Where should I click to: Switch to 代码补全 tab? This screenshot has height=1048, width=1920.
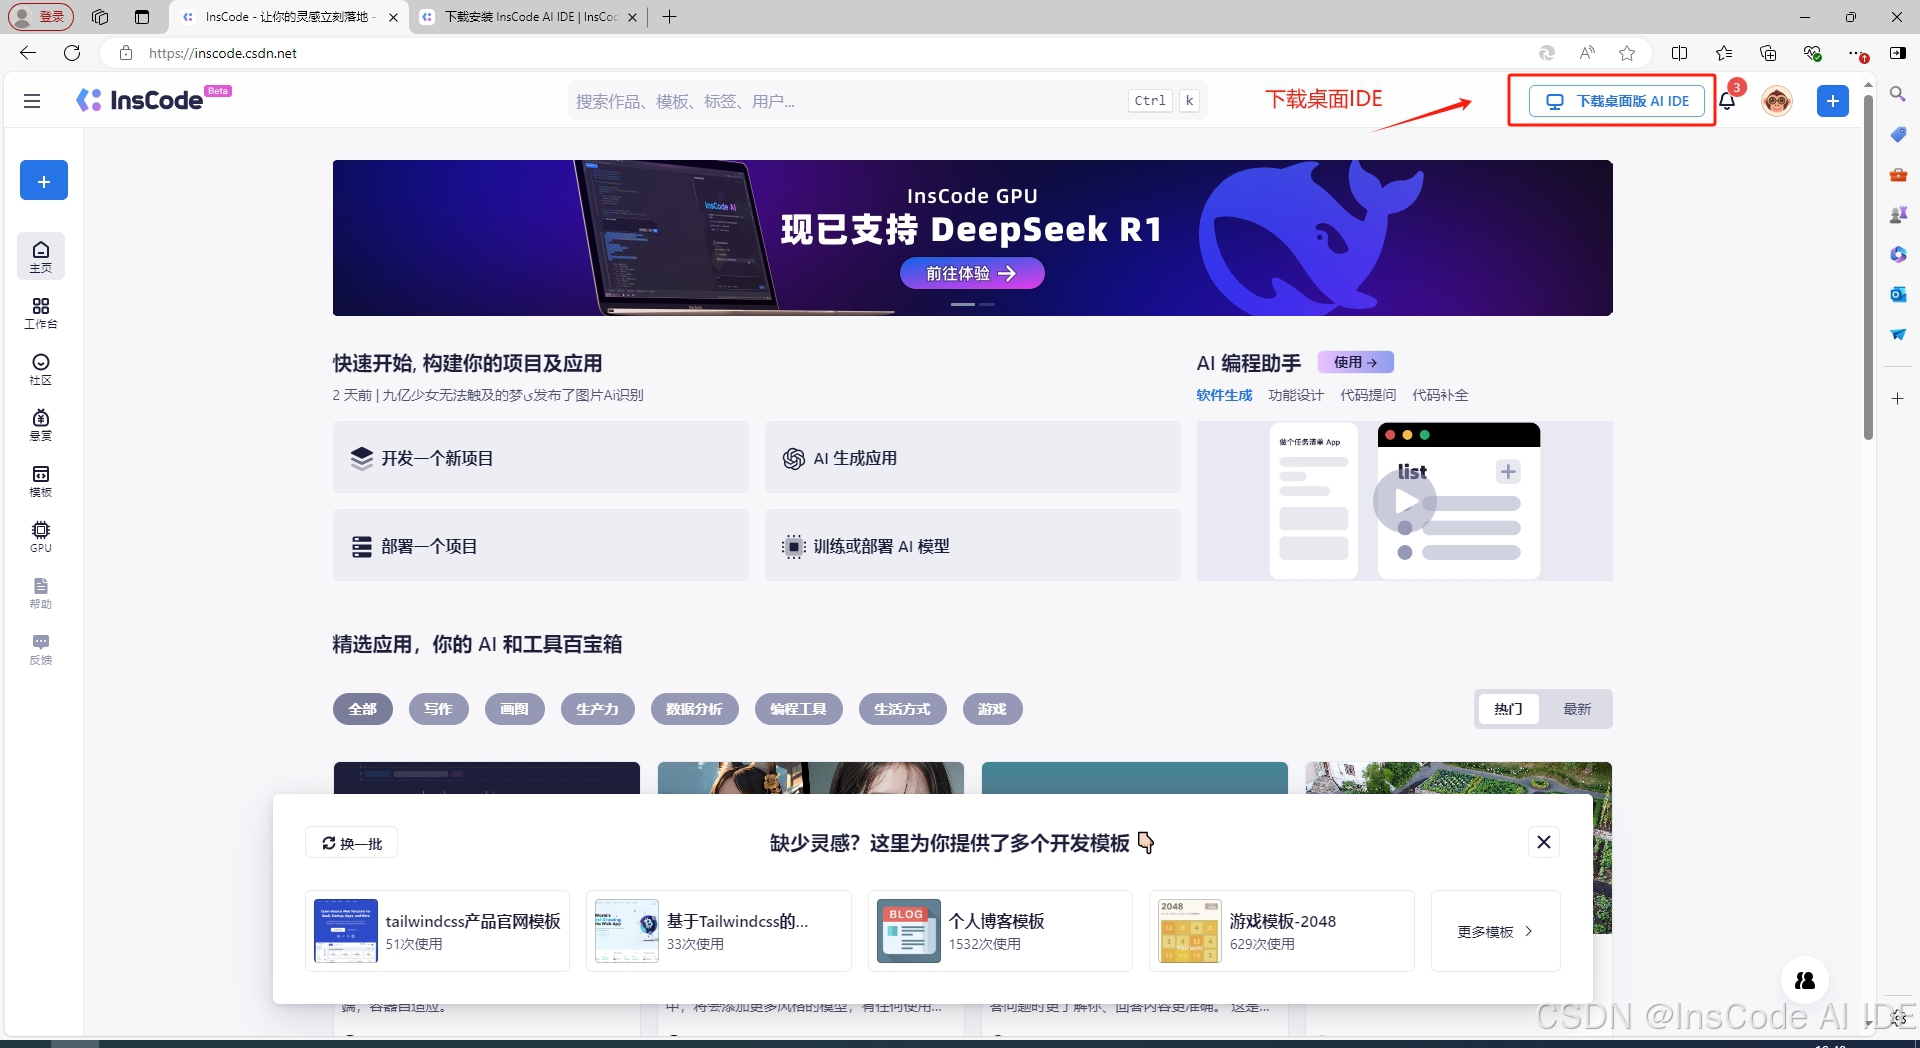point(1440,395)
